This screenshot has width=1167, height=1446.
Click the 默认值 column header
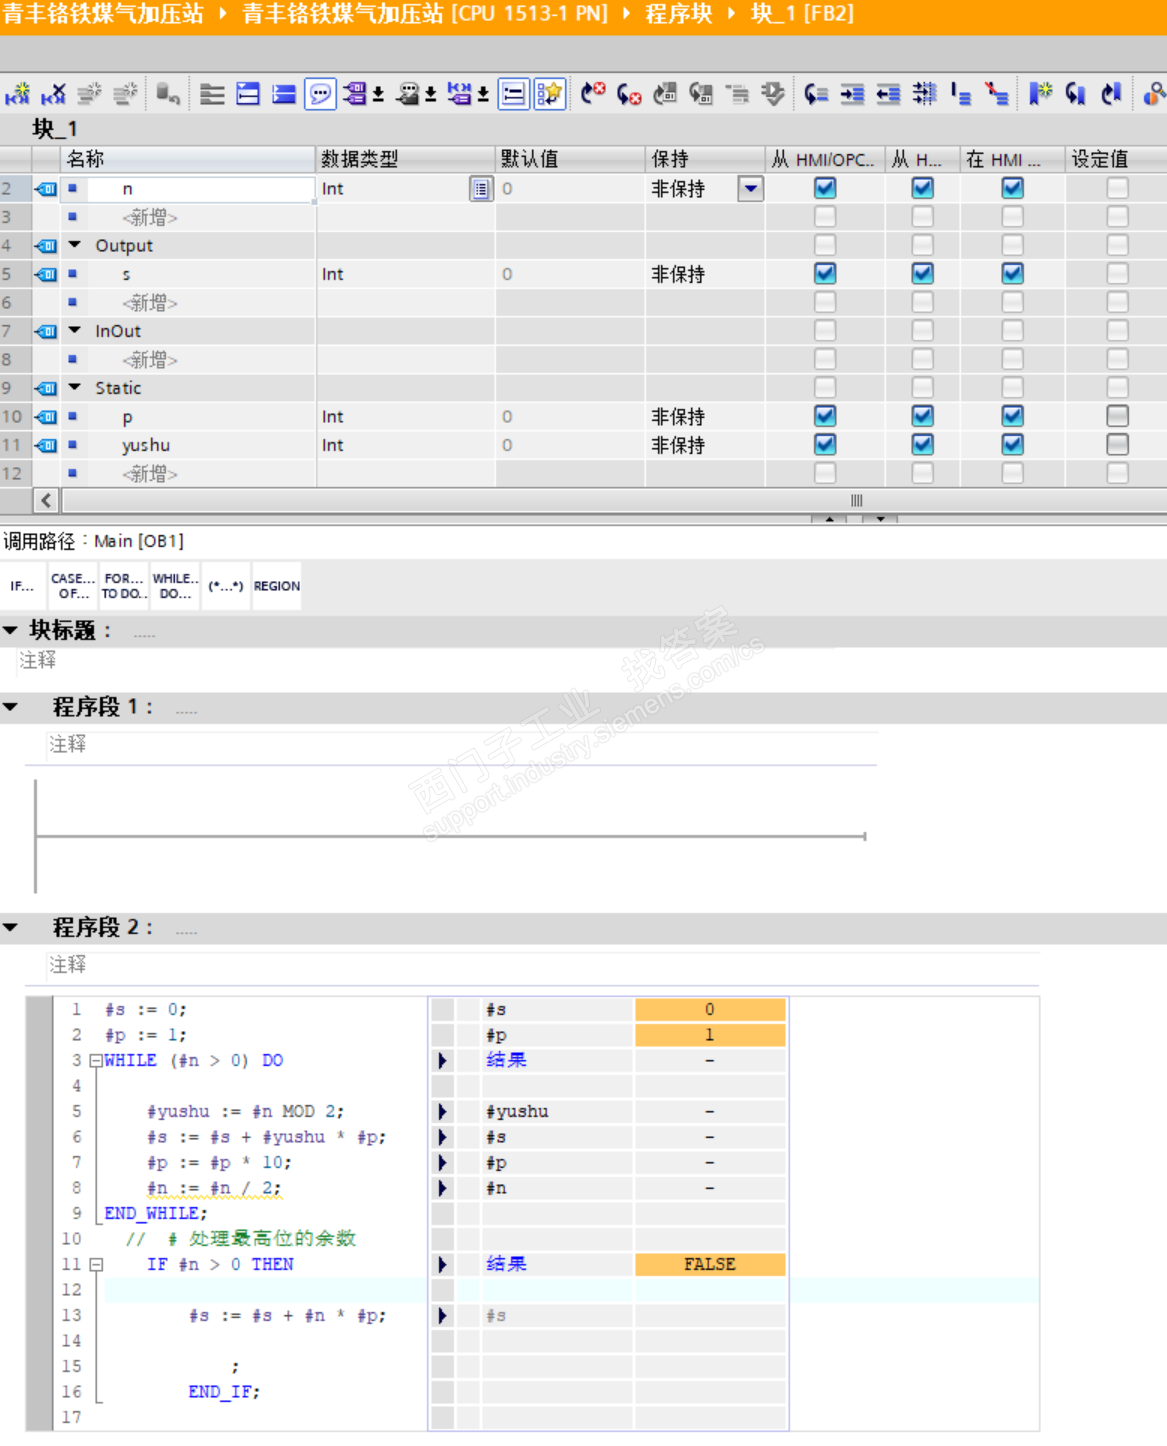coord(570,159)
